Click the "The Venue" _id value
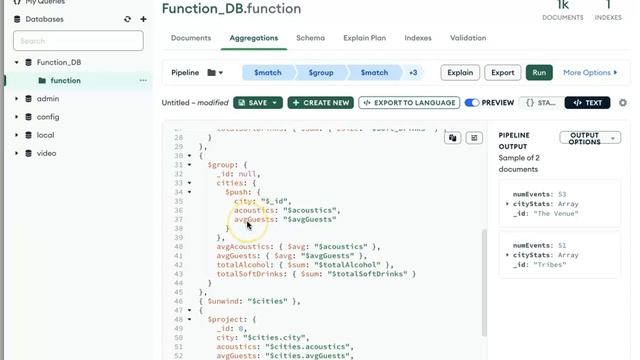Viewport: 640px width, 360px height. (556, 214)
